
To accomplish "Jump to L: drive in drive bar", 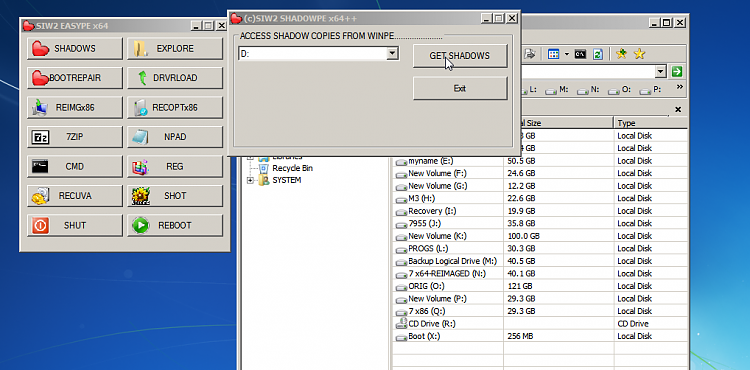I will [529, 89].
